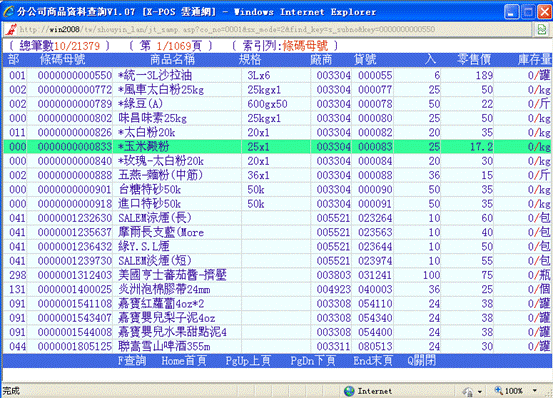Select the highlighted 玉米澱粉 row
This screenshot has width=553, height=398.
[x=277, y=147]
